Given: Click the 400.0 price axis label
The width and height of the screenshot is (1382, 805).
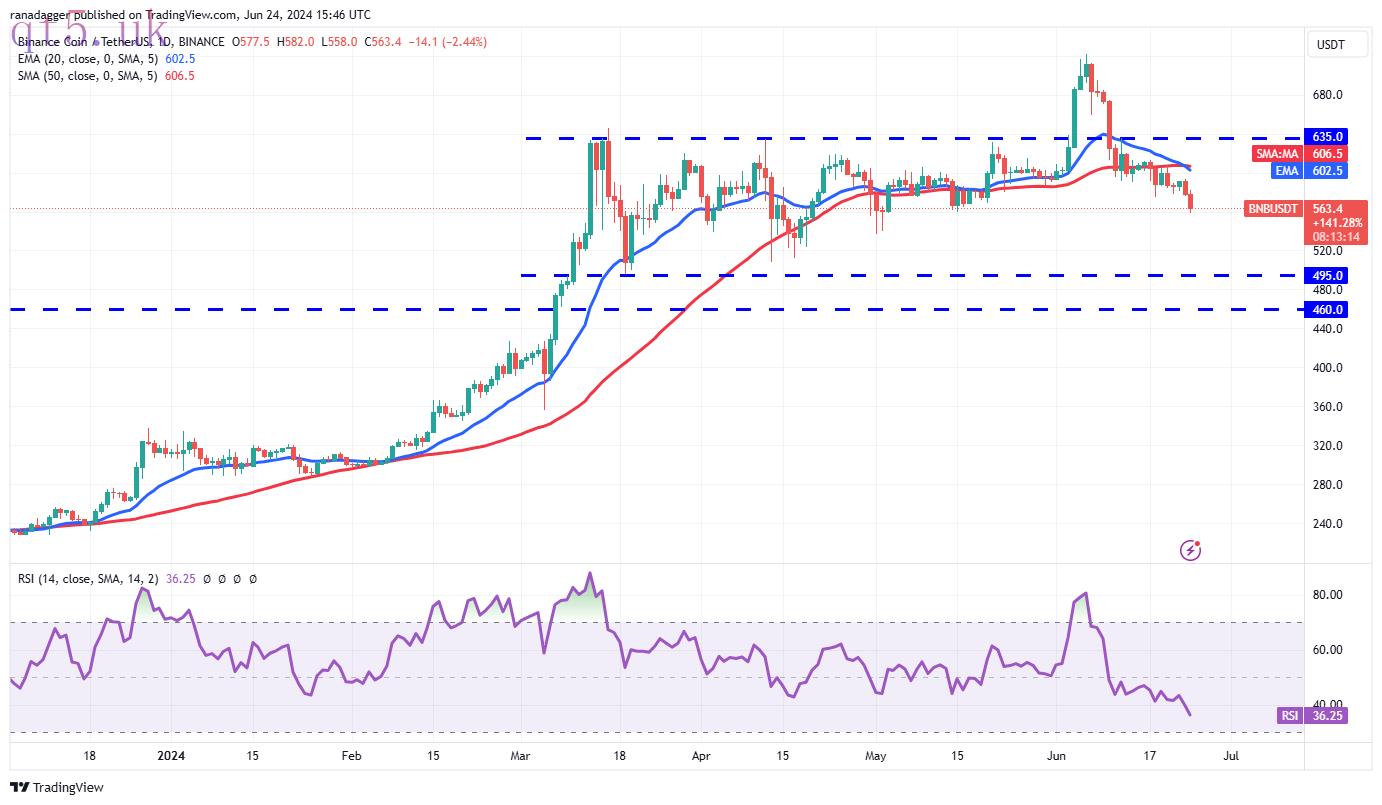Looking at the screenshot, I should [1327, 368].
